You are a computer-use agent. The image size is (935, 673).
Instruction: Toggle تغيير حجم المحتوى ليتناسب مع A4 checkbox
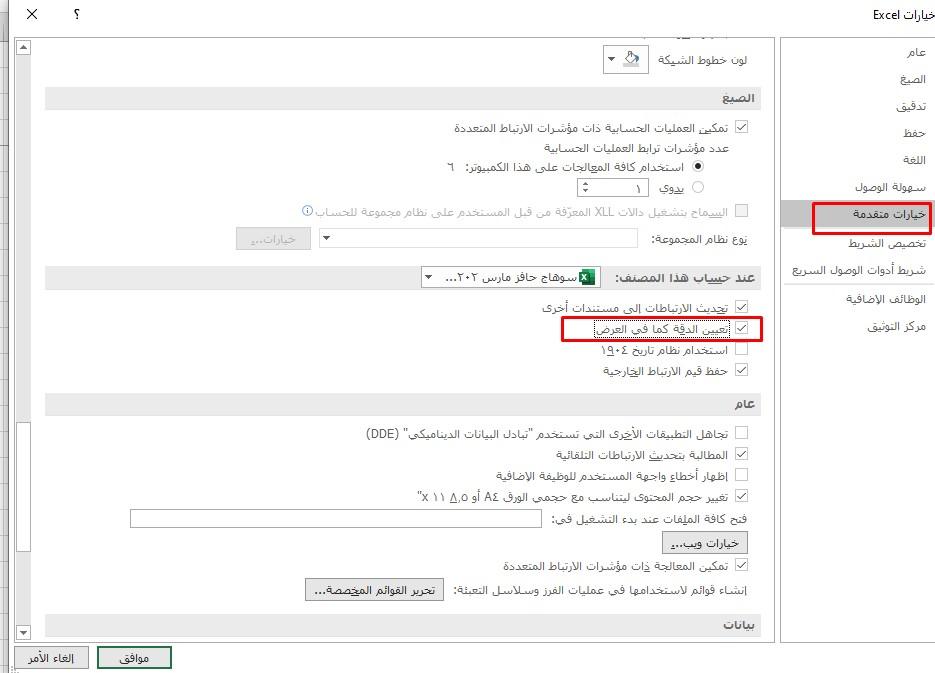[741, 496]
